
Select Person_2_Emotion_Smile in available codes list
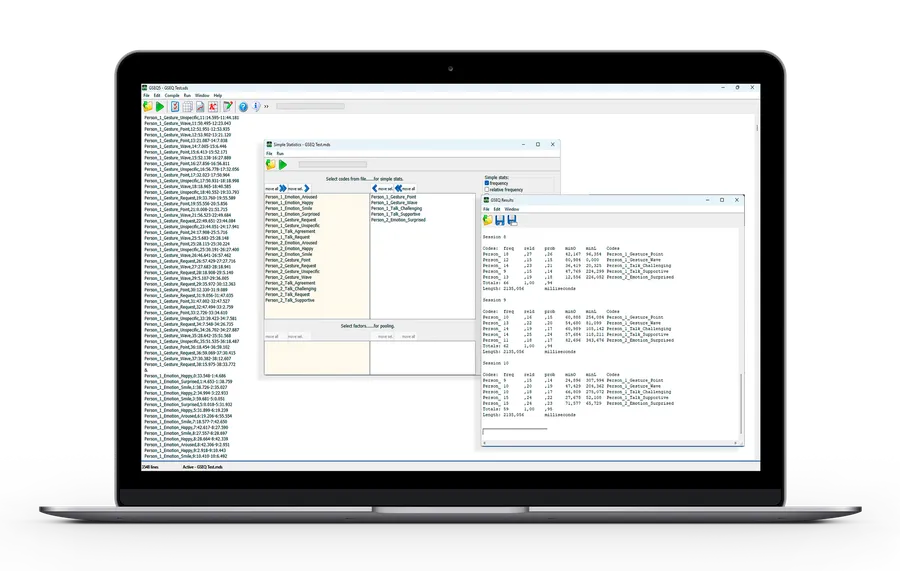tap(289, 254)
